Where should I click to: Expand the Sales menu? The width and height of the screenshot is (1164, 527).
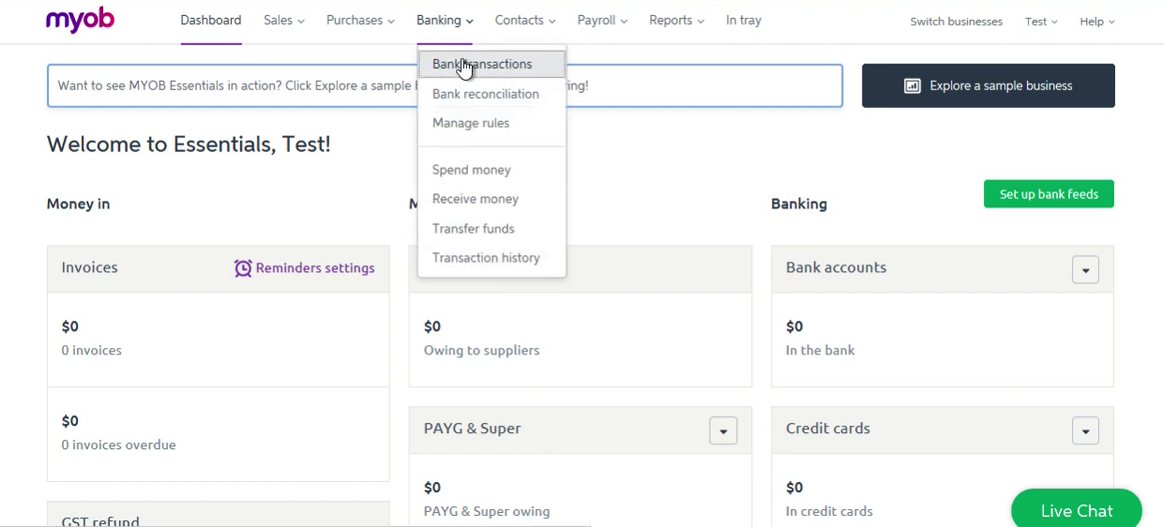pos(284,21)
